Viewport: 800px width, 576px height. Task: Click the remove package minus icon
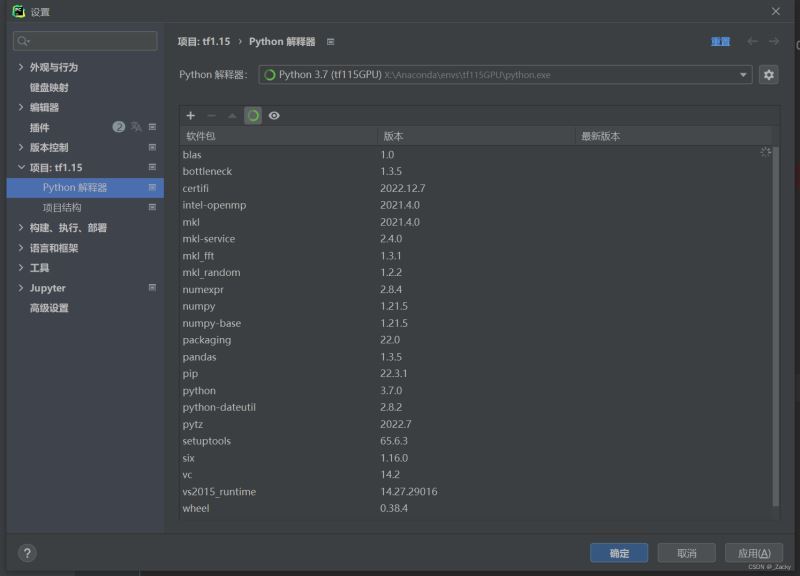(x=211, y=116)
